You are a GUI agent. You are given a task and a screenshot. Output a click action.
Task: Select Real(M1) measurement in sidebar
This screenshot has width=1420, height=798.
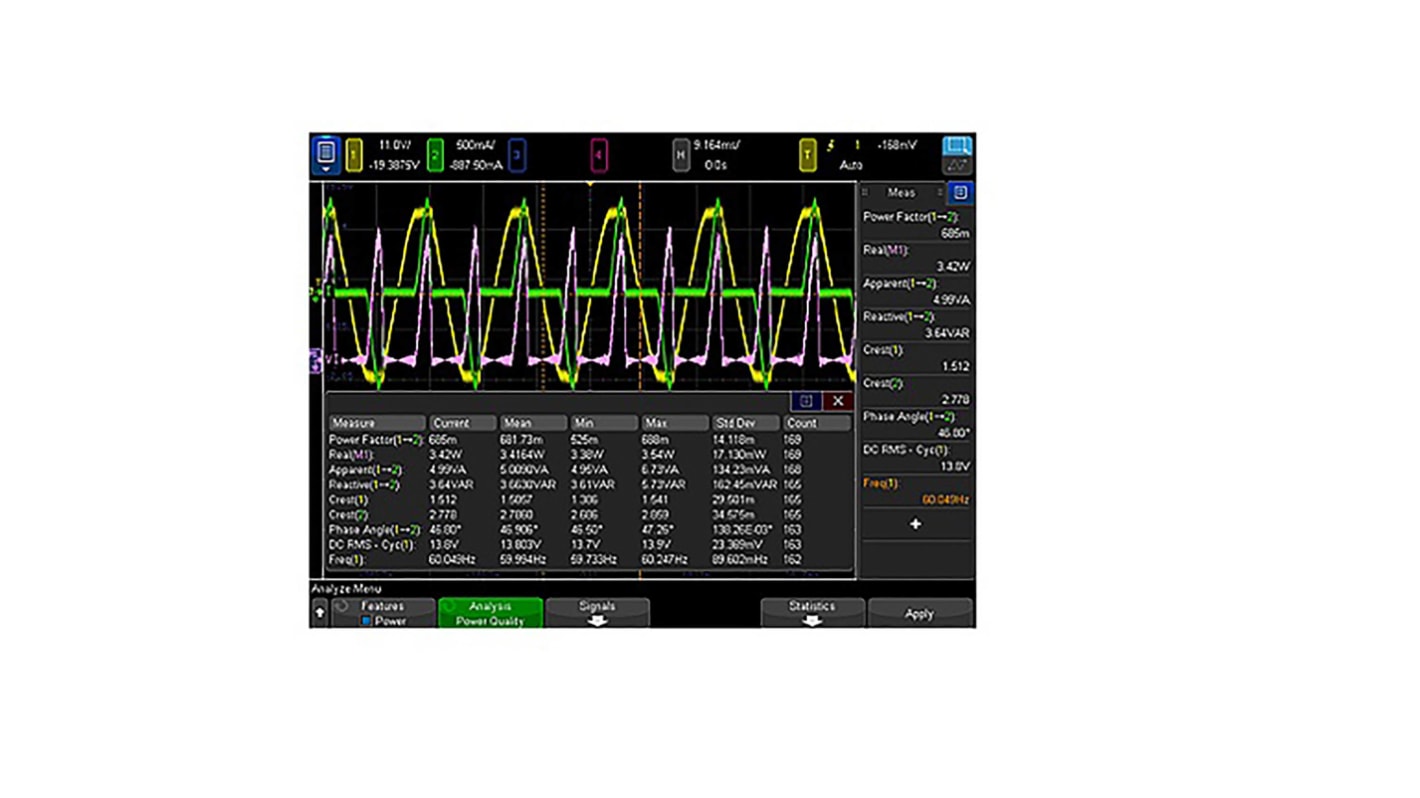click(916, 258)
